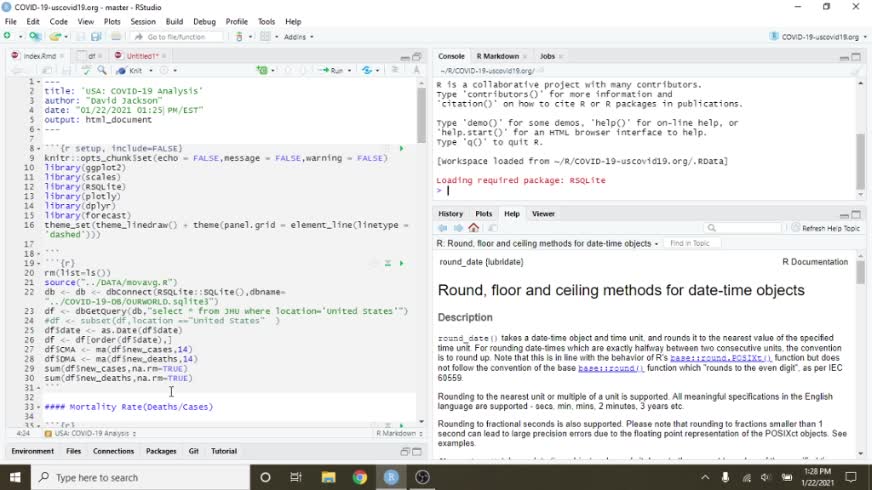872x490 pixels.
Task: Click the workspace panes layout icon
Action: point(265,37)
